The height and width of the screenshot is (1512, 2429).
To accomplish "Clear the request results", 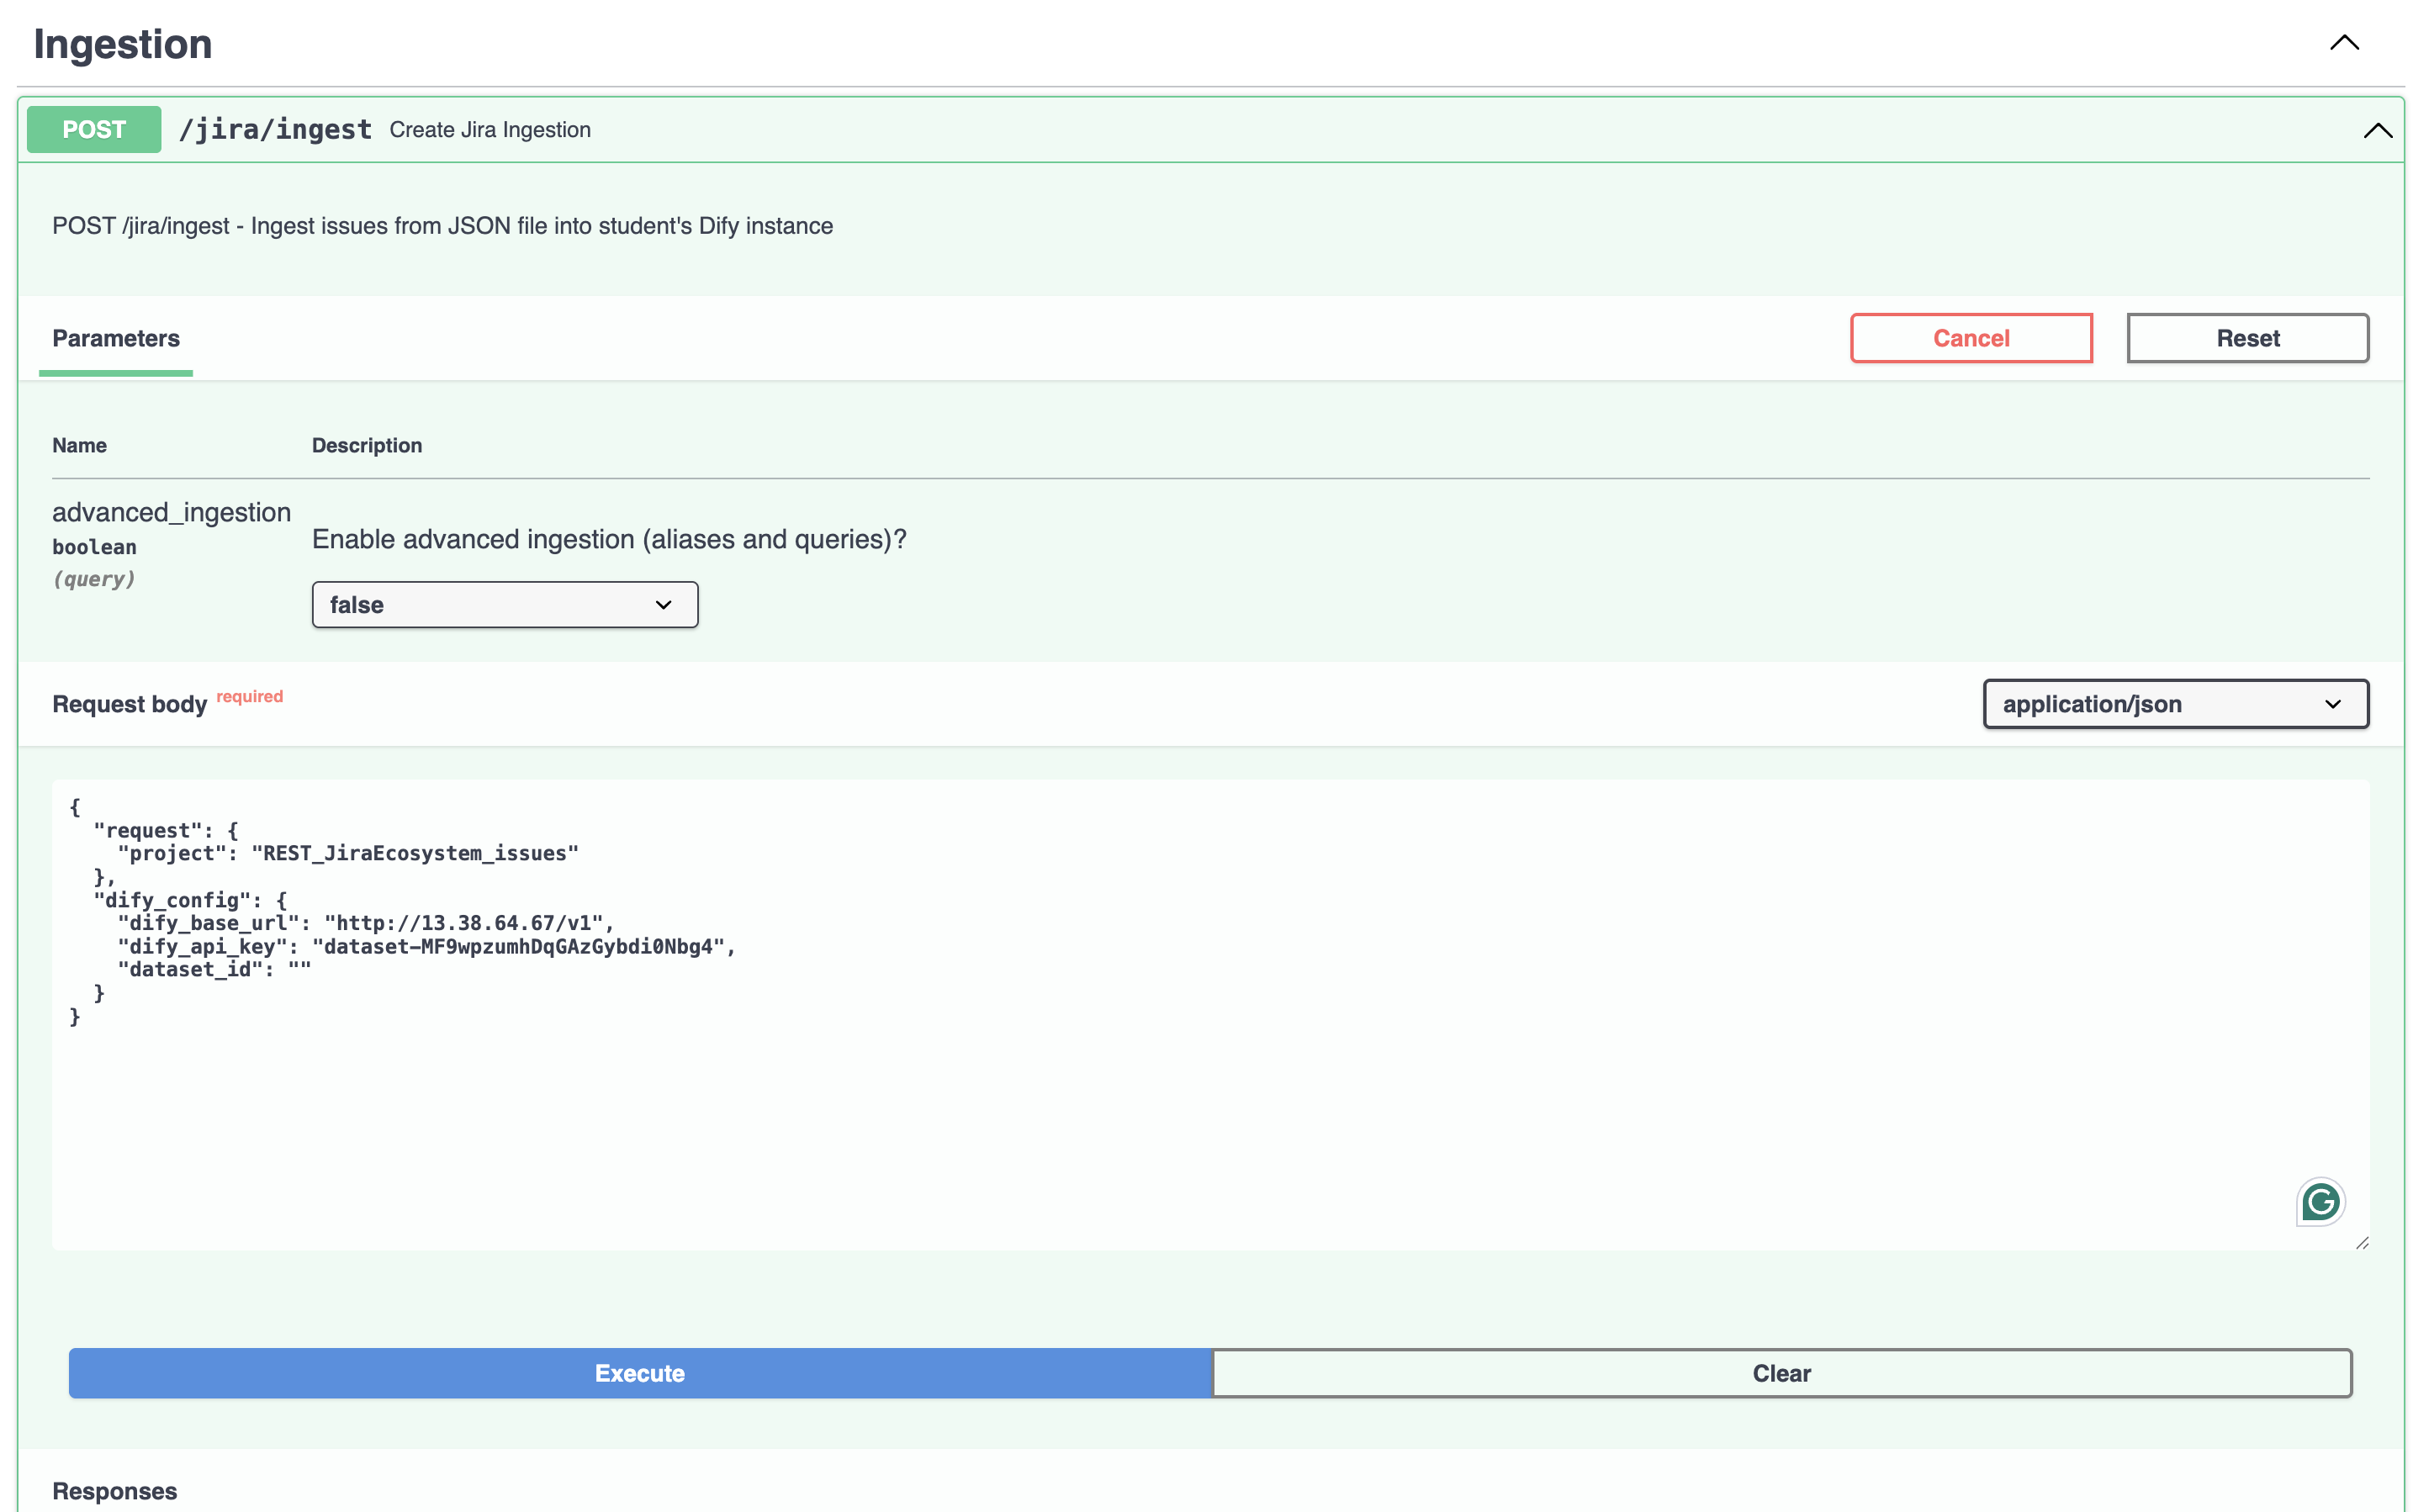I will click(1780, 1373).
